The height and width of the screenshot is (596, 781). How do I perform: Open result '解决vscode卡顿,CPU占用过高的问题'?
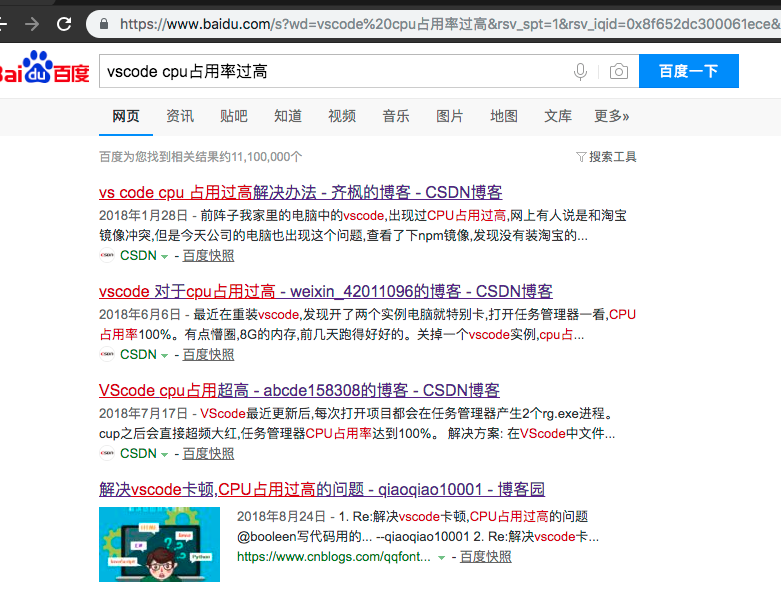pyautogui.click(x=322, y=489)
